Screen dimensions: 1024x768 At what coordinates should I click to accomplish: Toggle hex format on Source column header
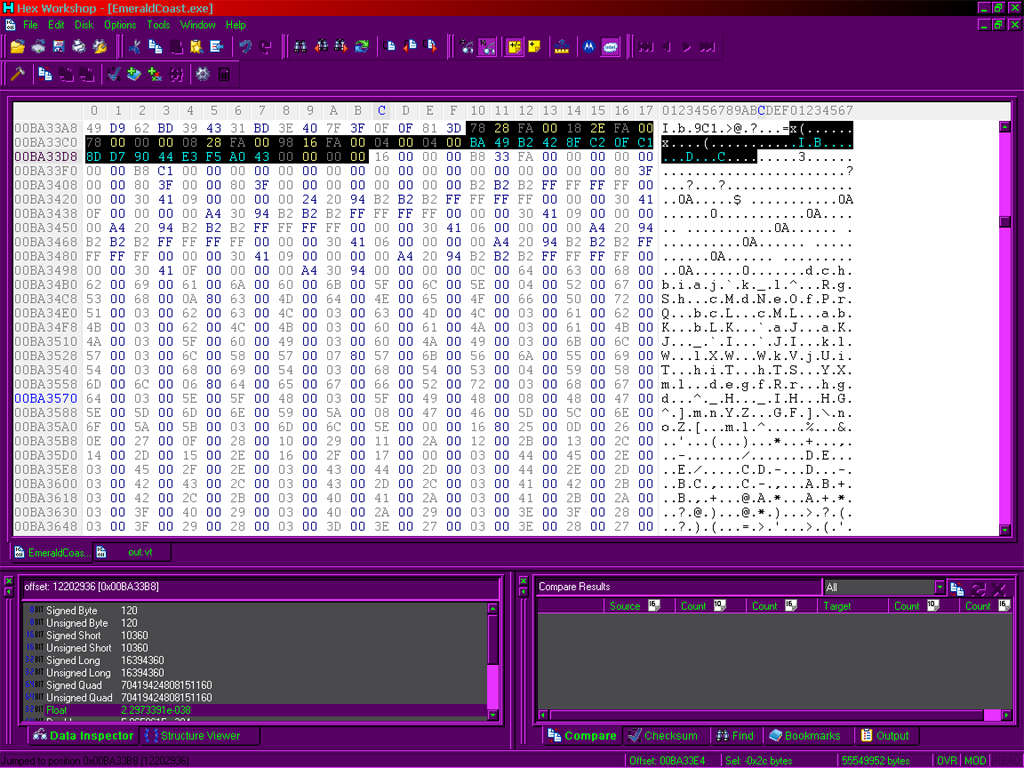pyautogui.click(x=654, y=606)
